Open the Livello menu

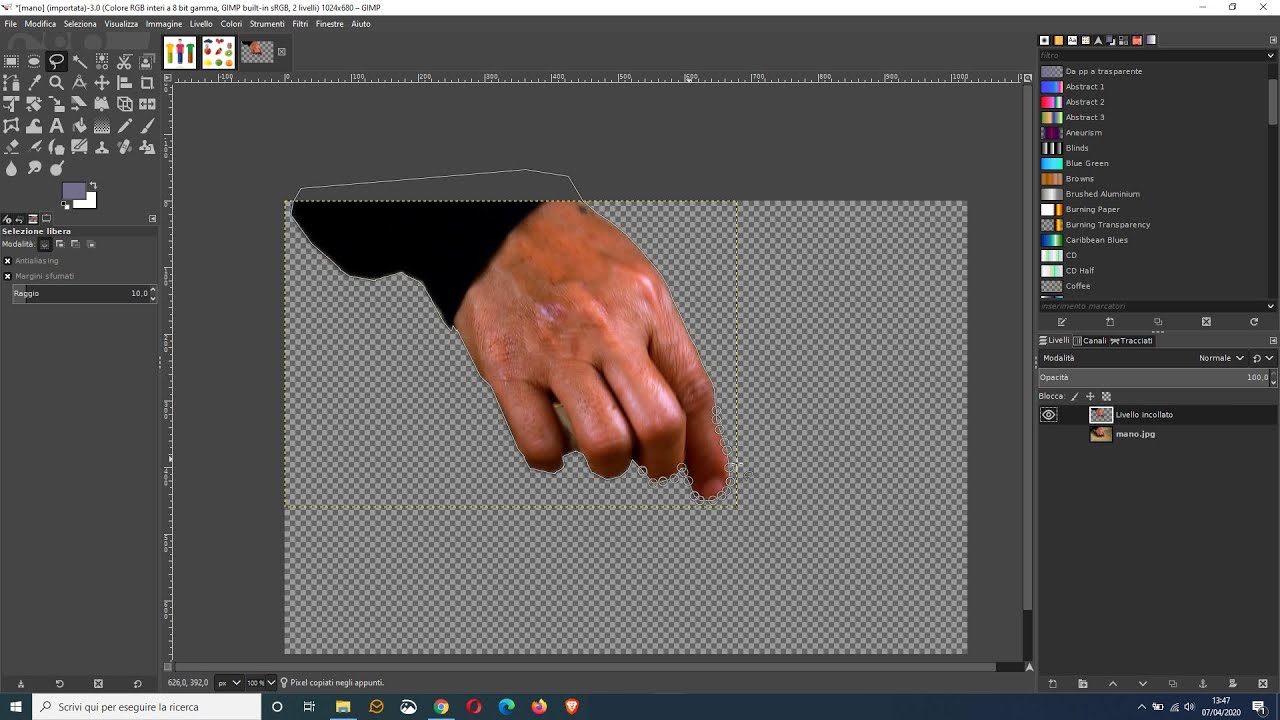pyautogui.click(x=201, y=24)
